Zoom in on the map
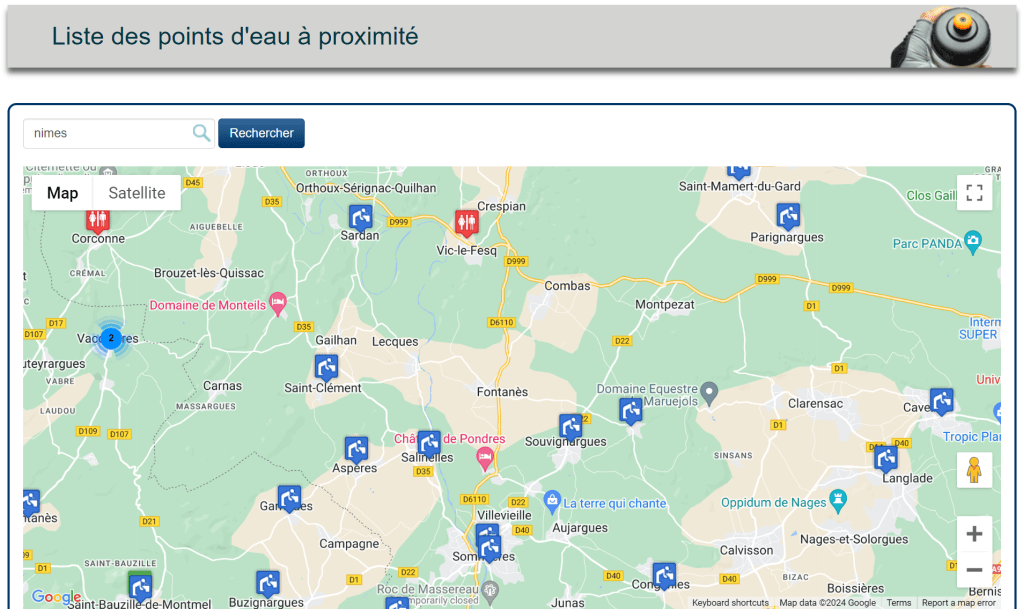 pos(974,534)
